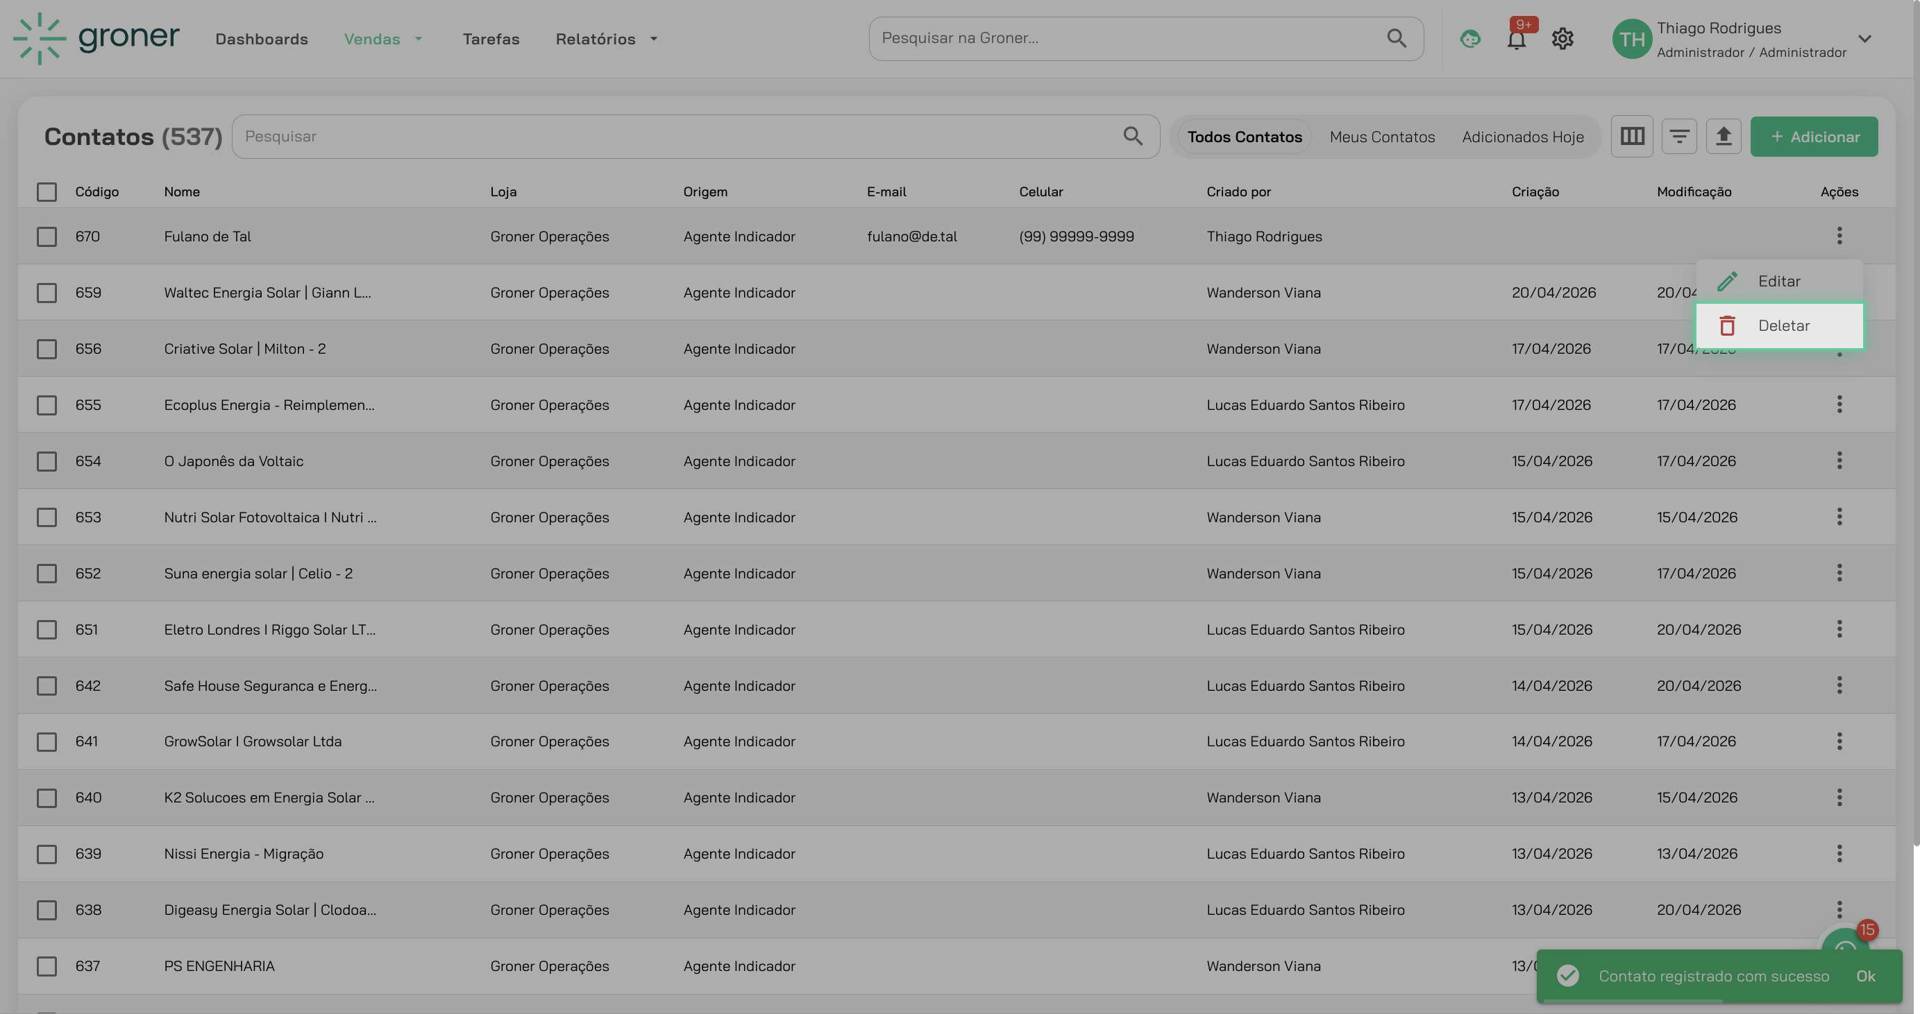Image resolution: width=1920 pixels, height=1014 pixels.
Task: Tick the checkbox for GrowSolar row
Action: (x=47, y=742)
